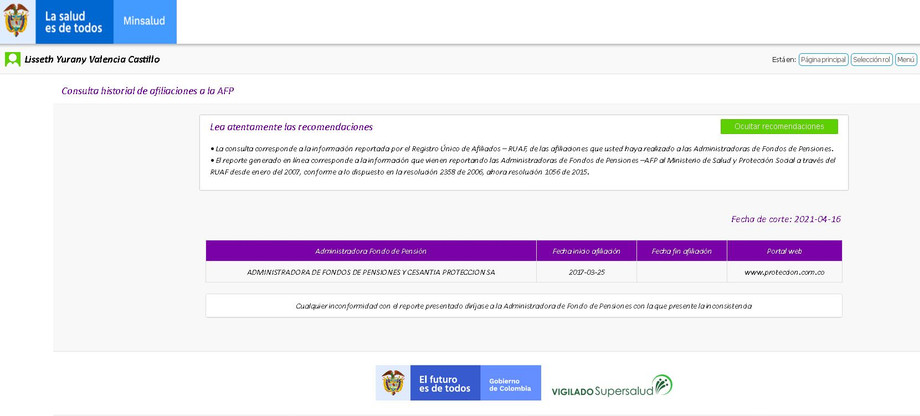Click the 'Fecha fin afiliación' column header

[681, 251]
